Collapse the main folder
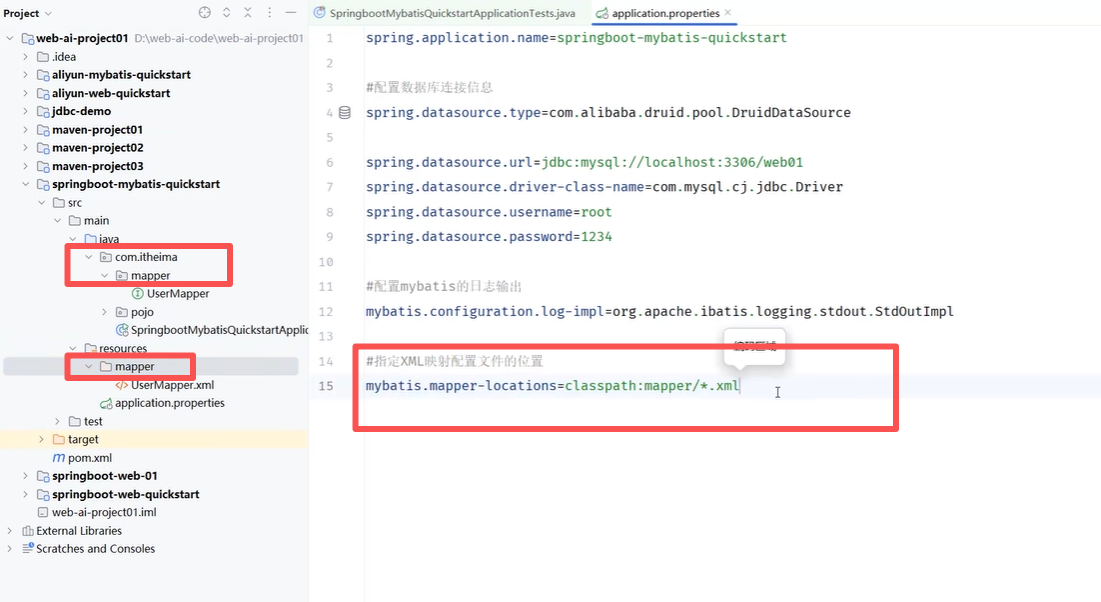 click(x=58, y=221)
